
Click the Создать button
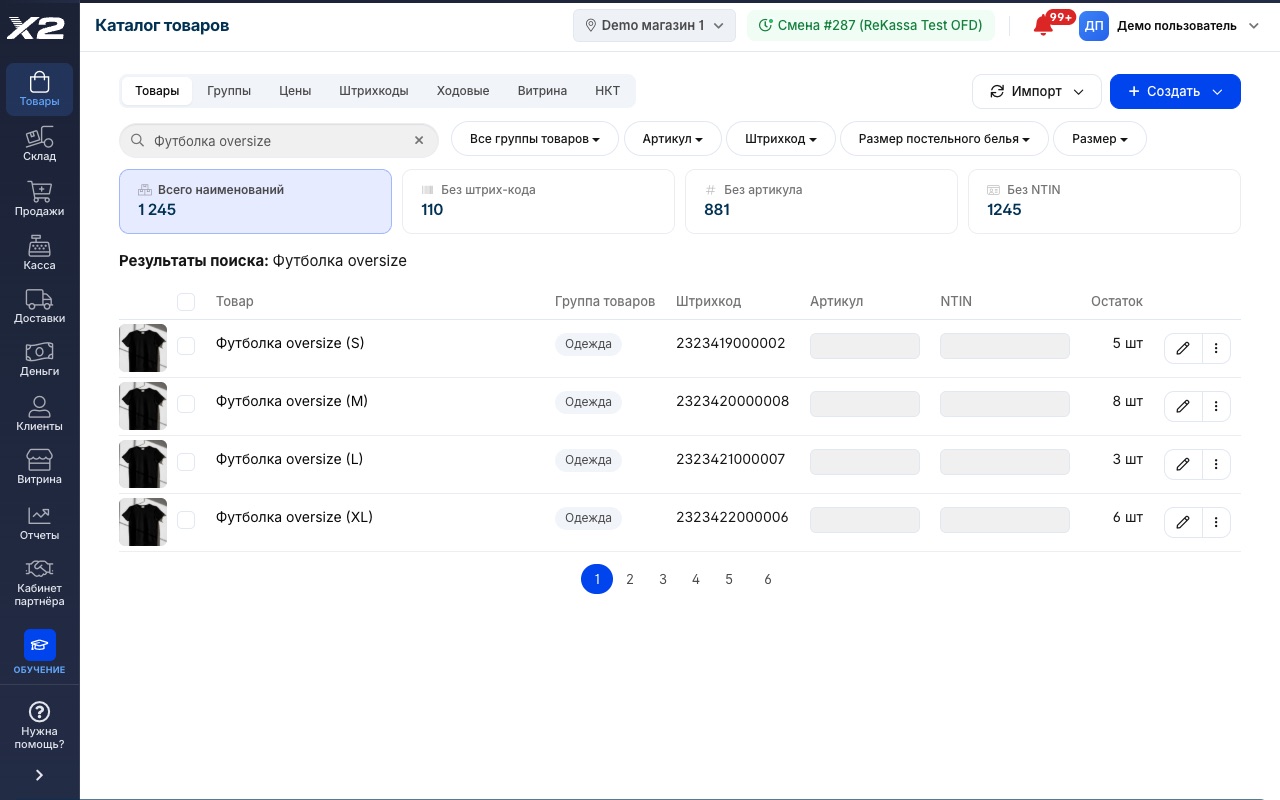pos(1175,91)
